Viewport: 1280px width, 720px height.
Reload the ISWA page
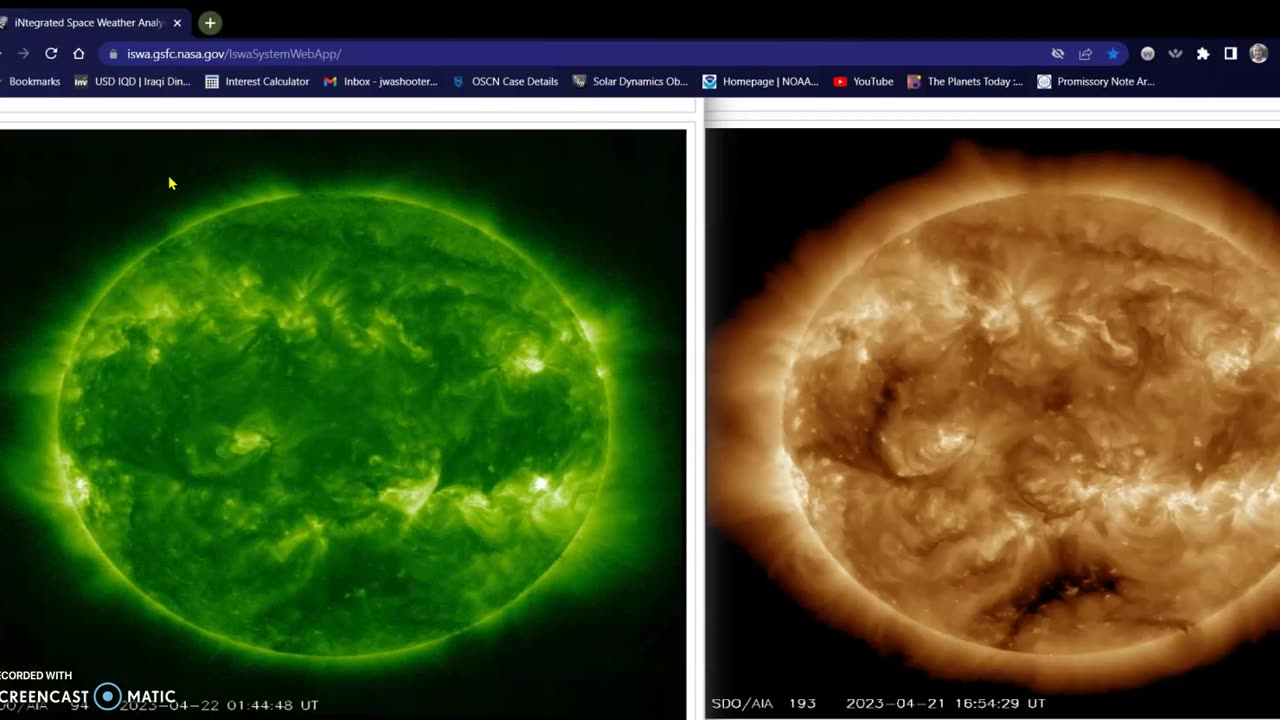point(51,54)
